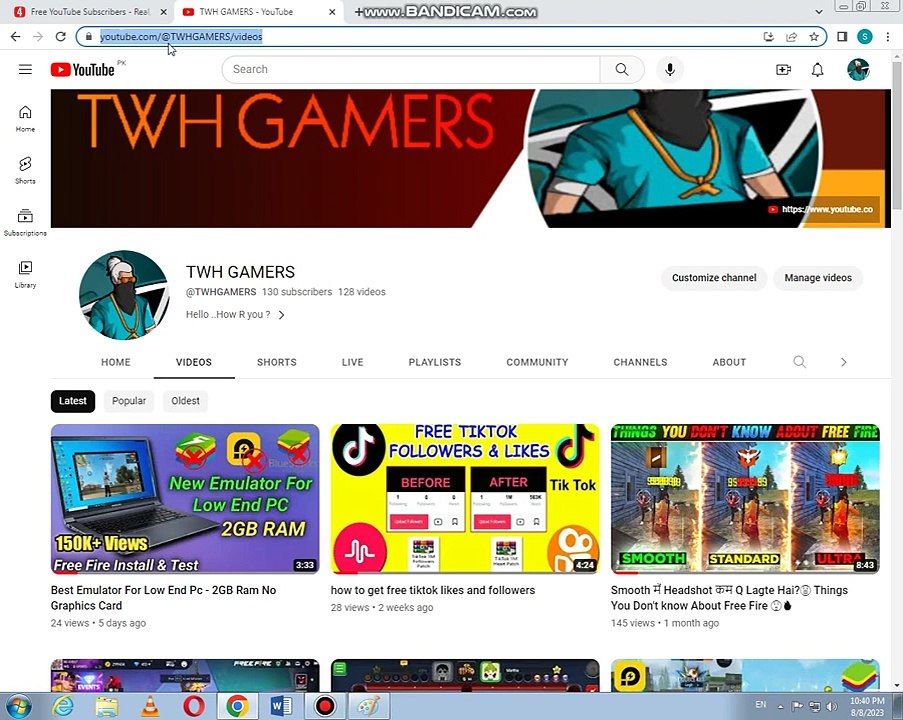Viewport: 903px width, 720px height.
Task: Open Windows Explorer from taskbar
Action: (x=107, y=706)
